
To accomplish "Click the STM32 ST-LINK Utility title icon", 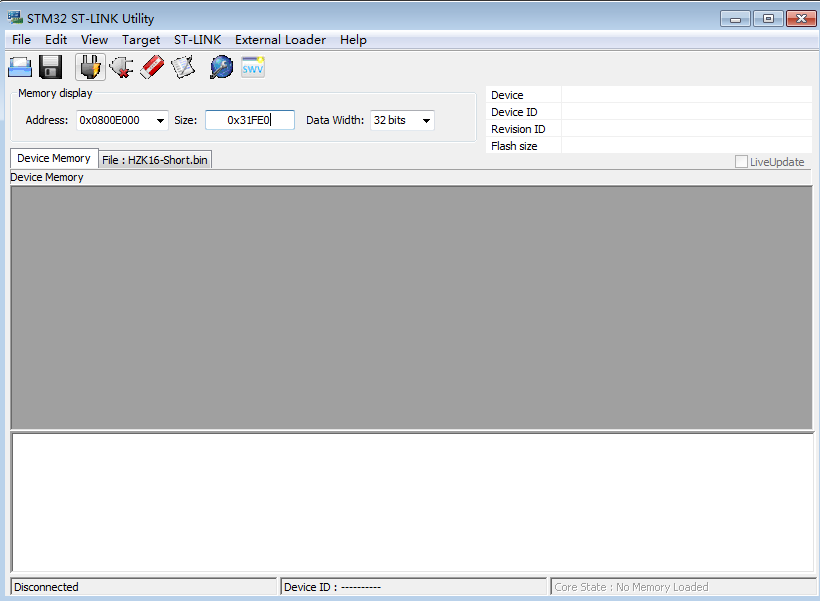I will coord(15,18).
